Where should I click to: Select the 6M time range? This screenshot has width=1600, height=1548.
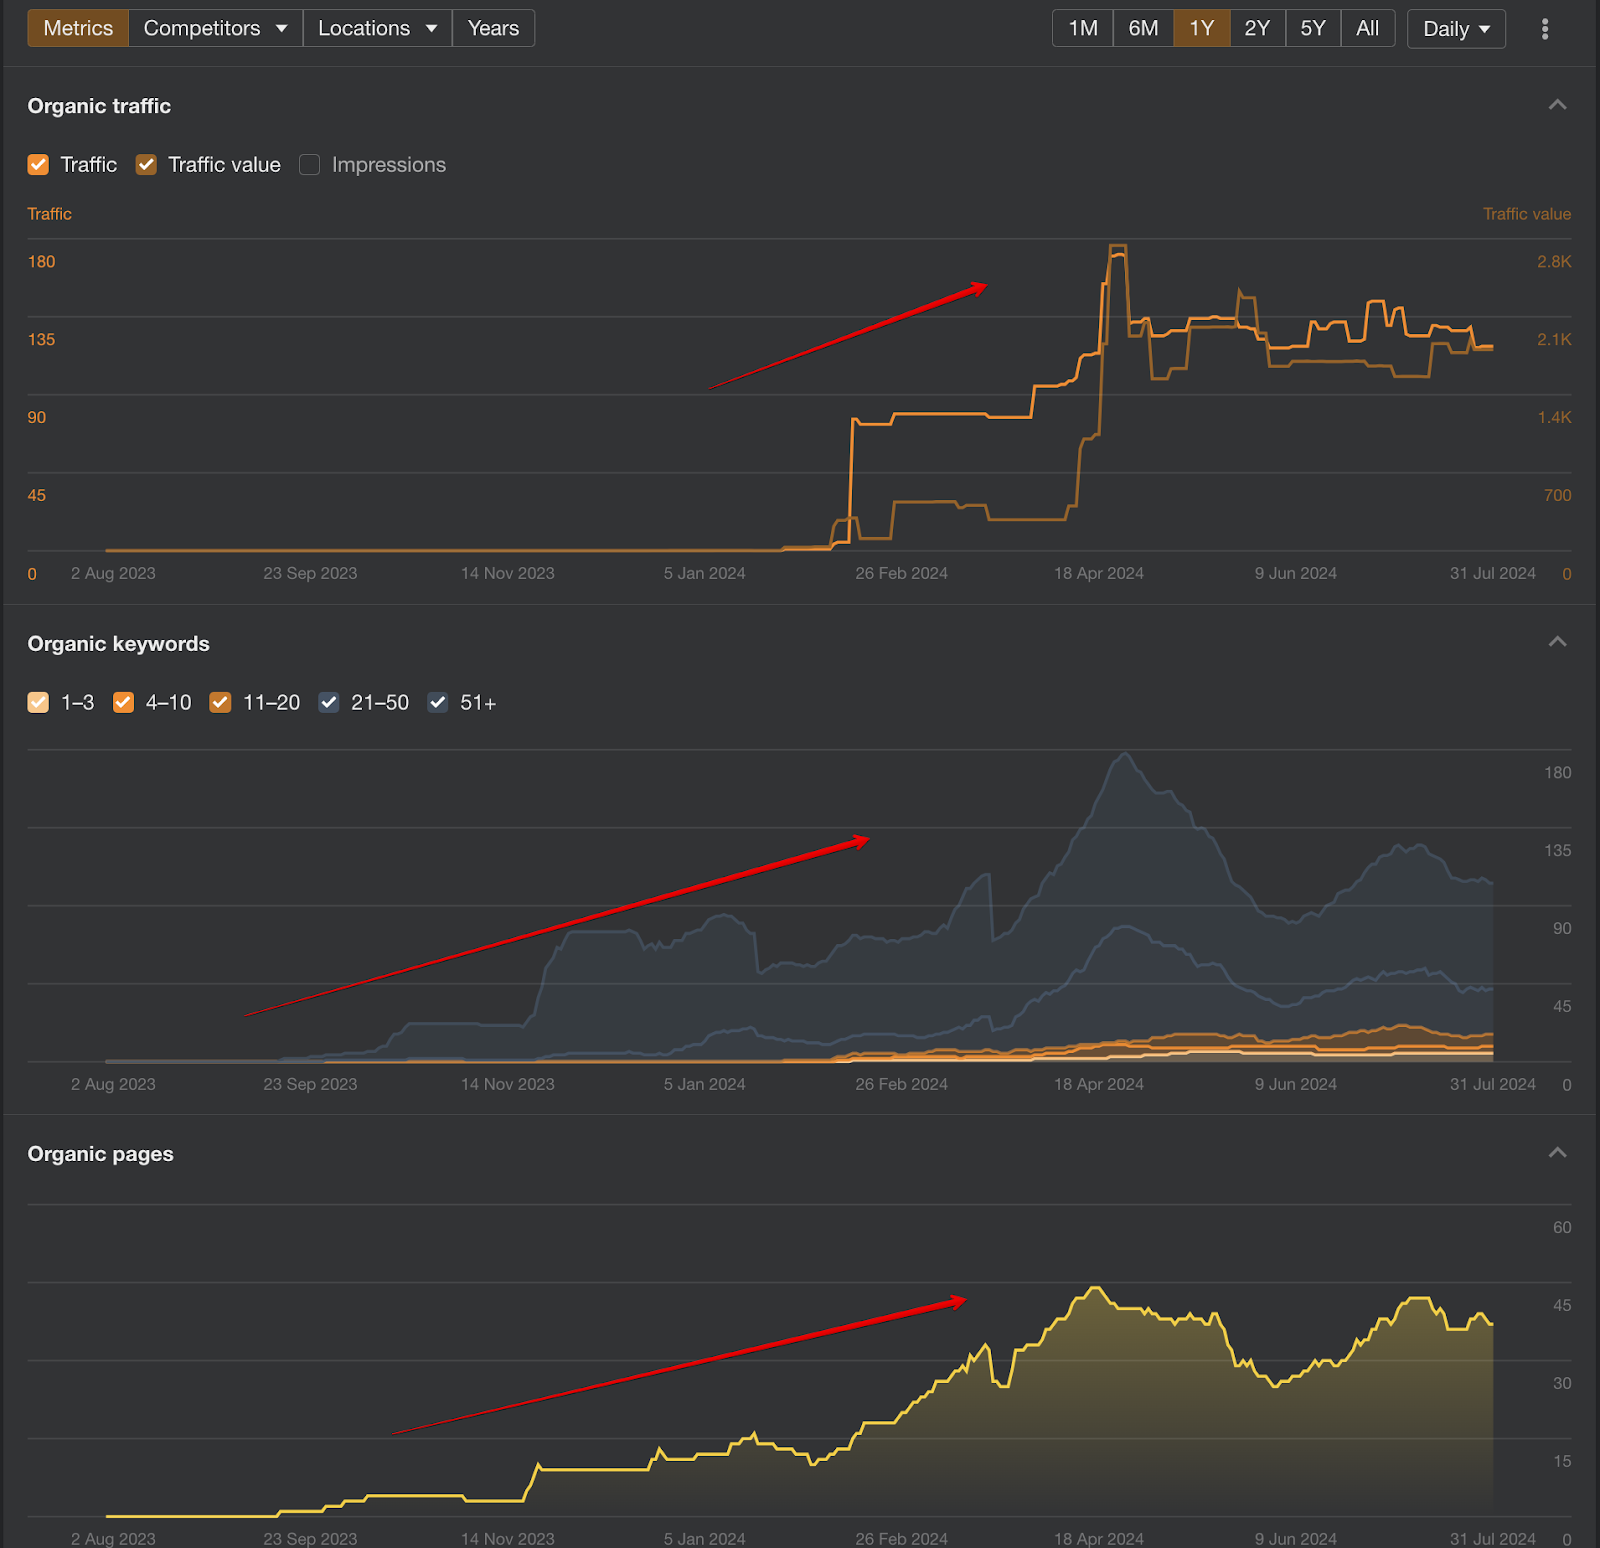tap(1143, 28)
